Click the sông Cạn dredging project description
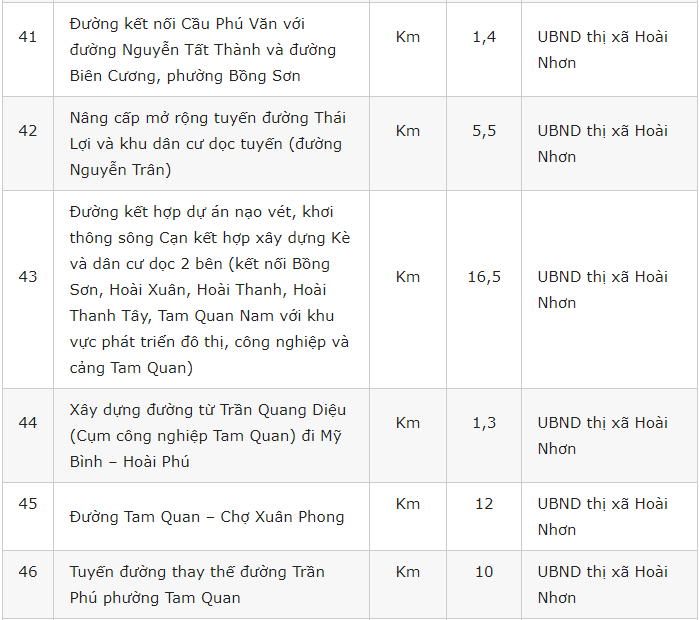The height and width of the screenshot is (620, 699). 210,290
